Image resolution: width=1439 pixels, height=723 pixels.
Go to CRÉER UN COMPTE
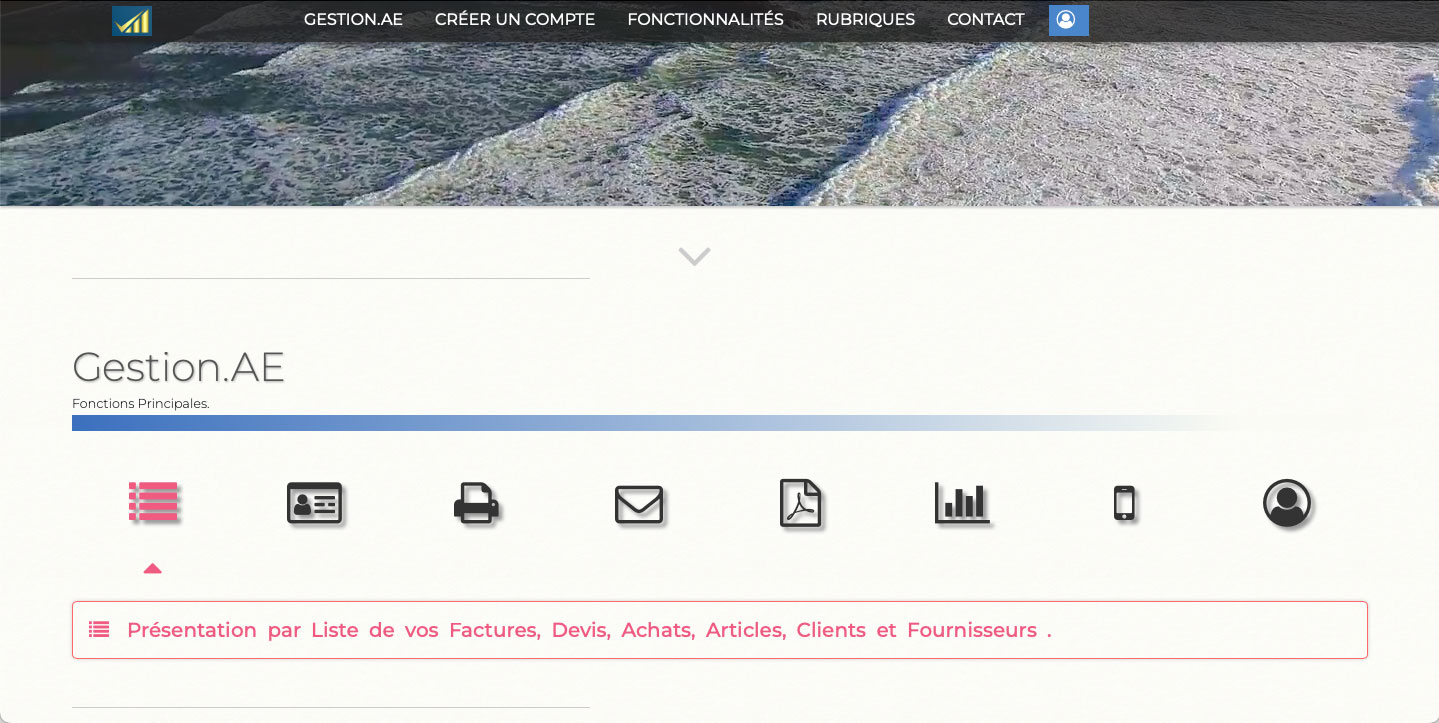(x=515, y=20)
